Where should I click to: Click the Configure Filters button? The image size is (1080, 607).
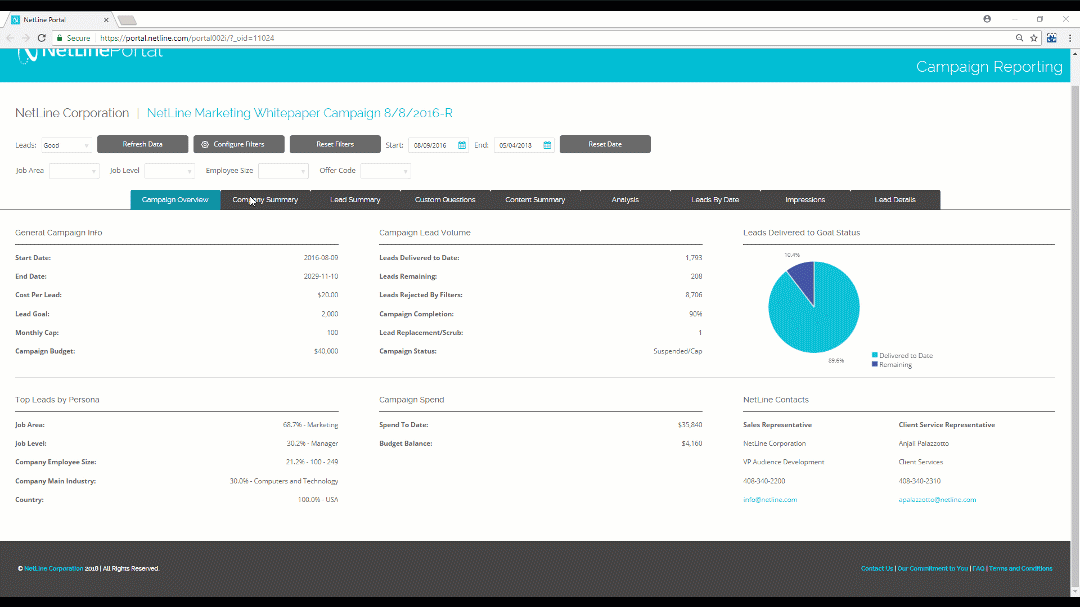(239, 144)
